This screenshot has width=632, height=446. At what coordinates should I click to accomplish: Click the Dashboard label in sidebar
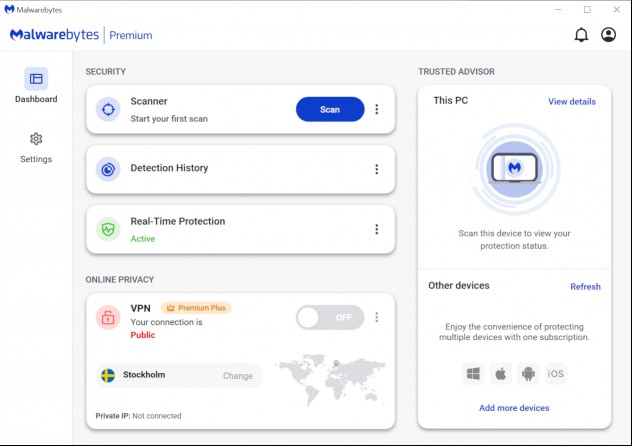[36, 99]
